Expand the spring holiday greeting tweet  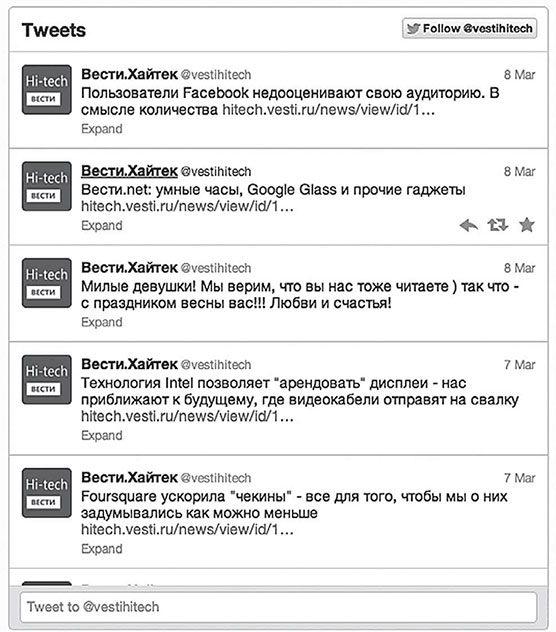(x=102, y=322)
